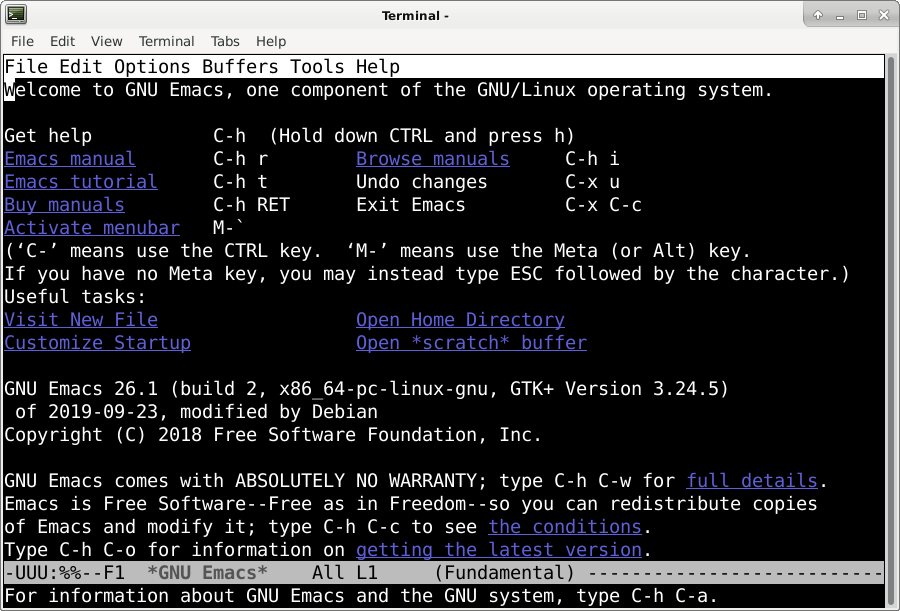
Task: Click the Activate menubar link
Action: click(92, 227)
